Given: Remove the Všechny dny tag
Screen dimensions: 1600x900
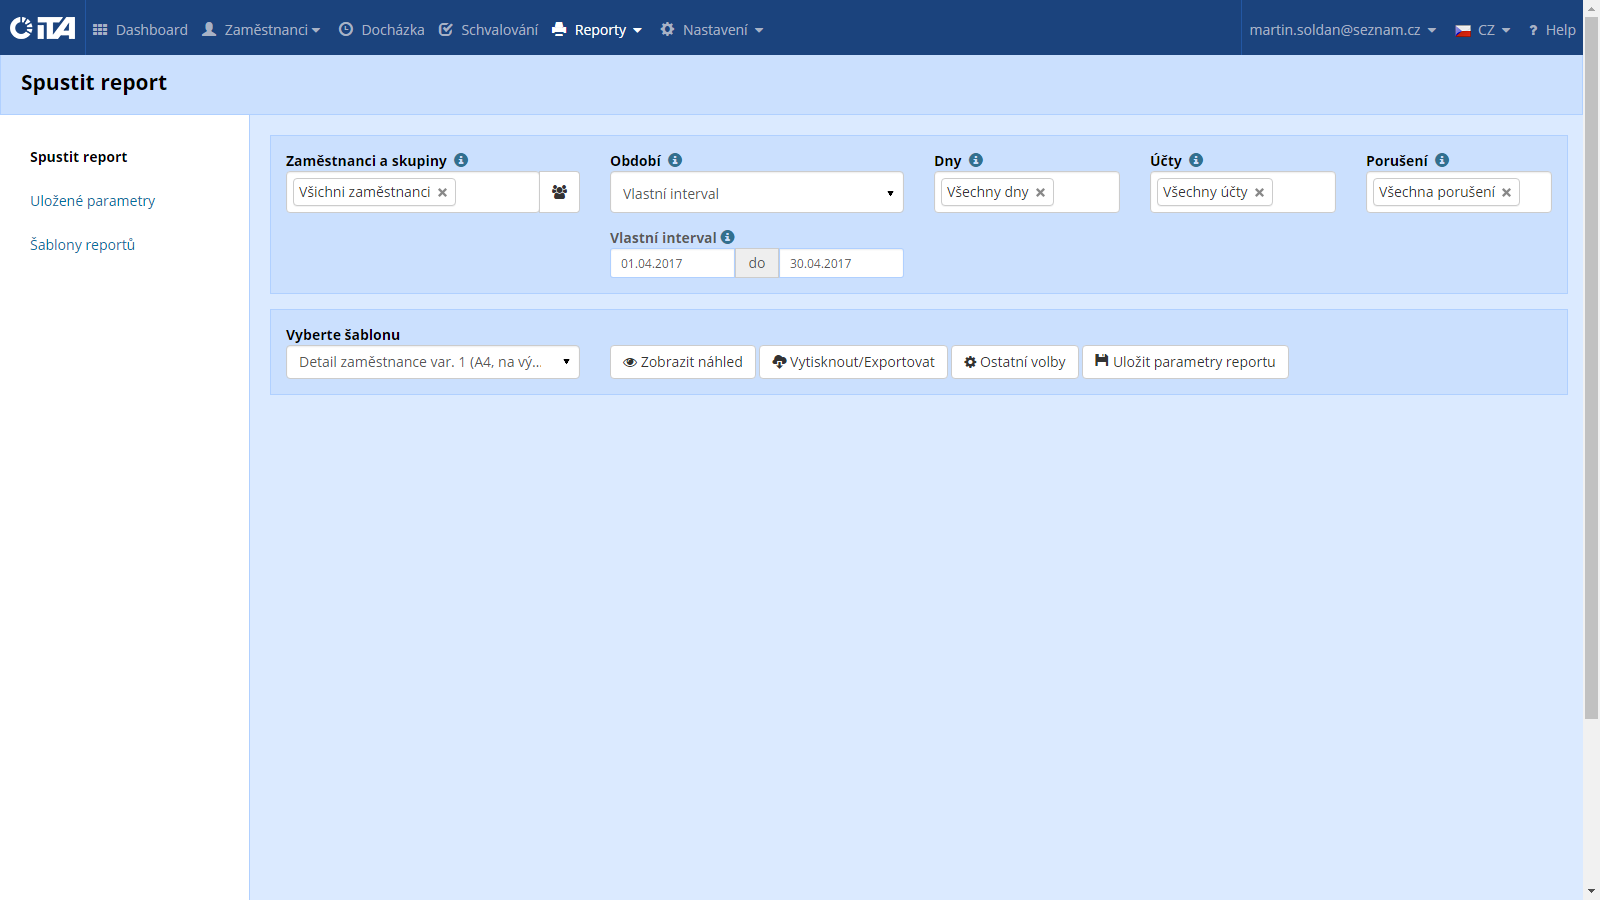Looking at the screenshot, I should [1040, 193].
